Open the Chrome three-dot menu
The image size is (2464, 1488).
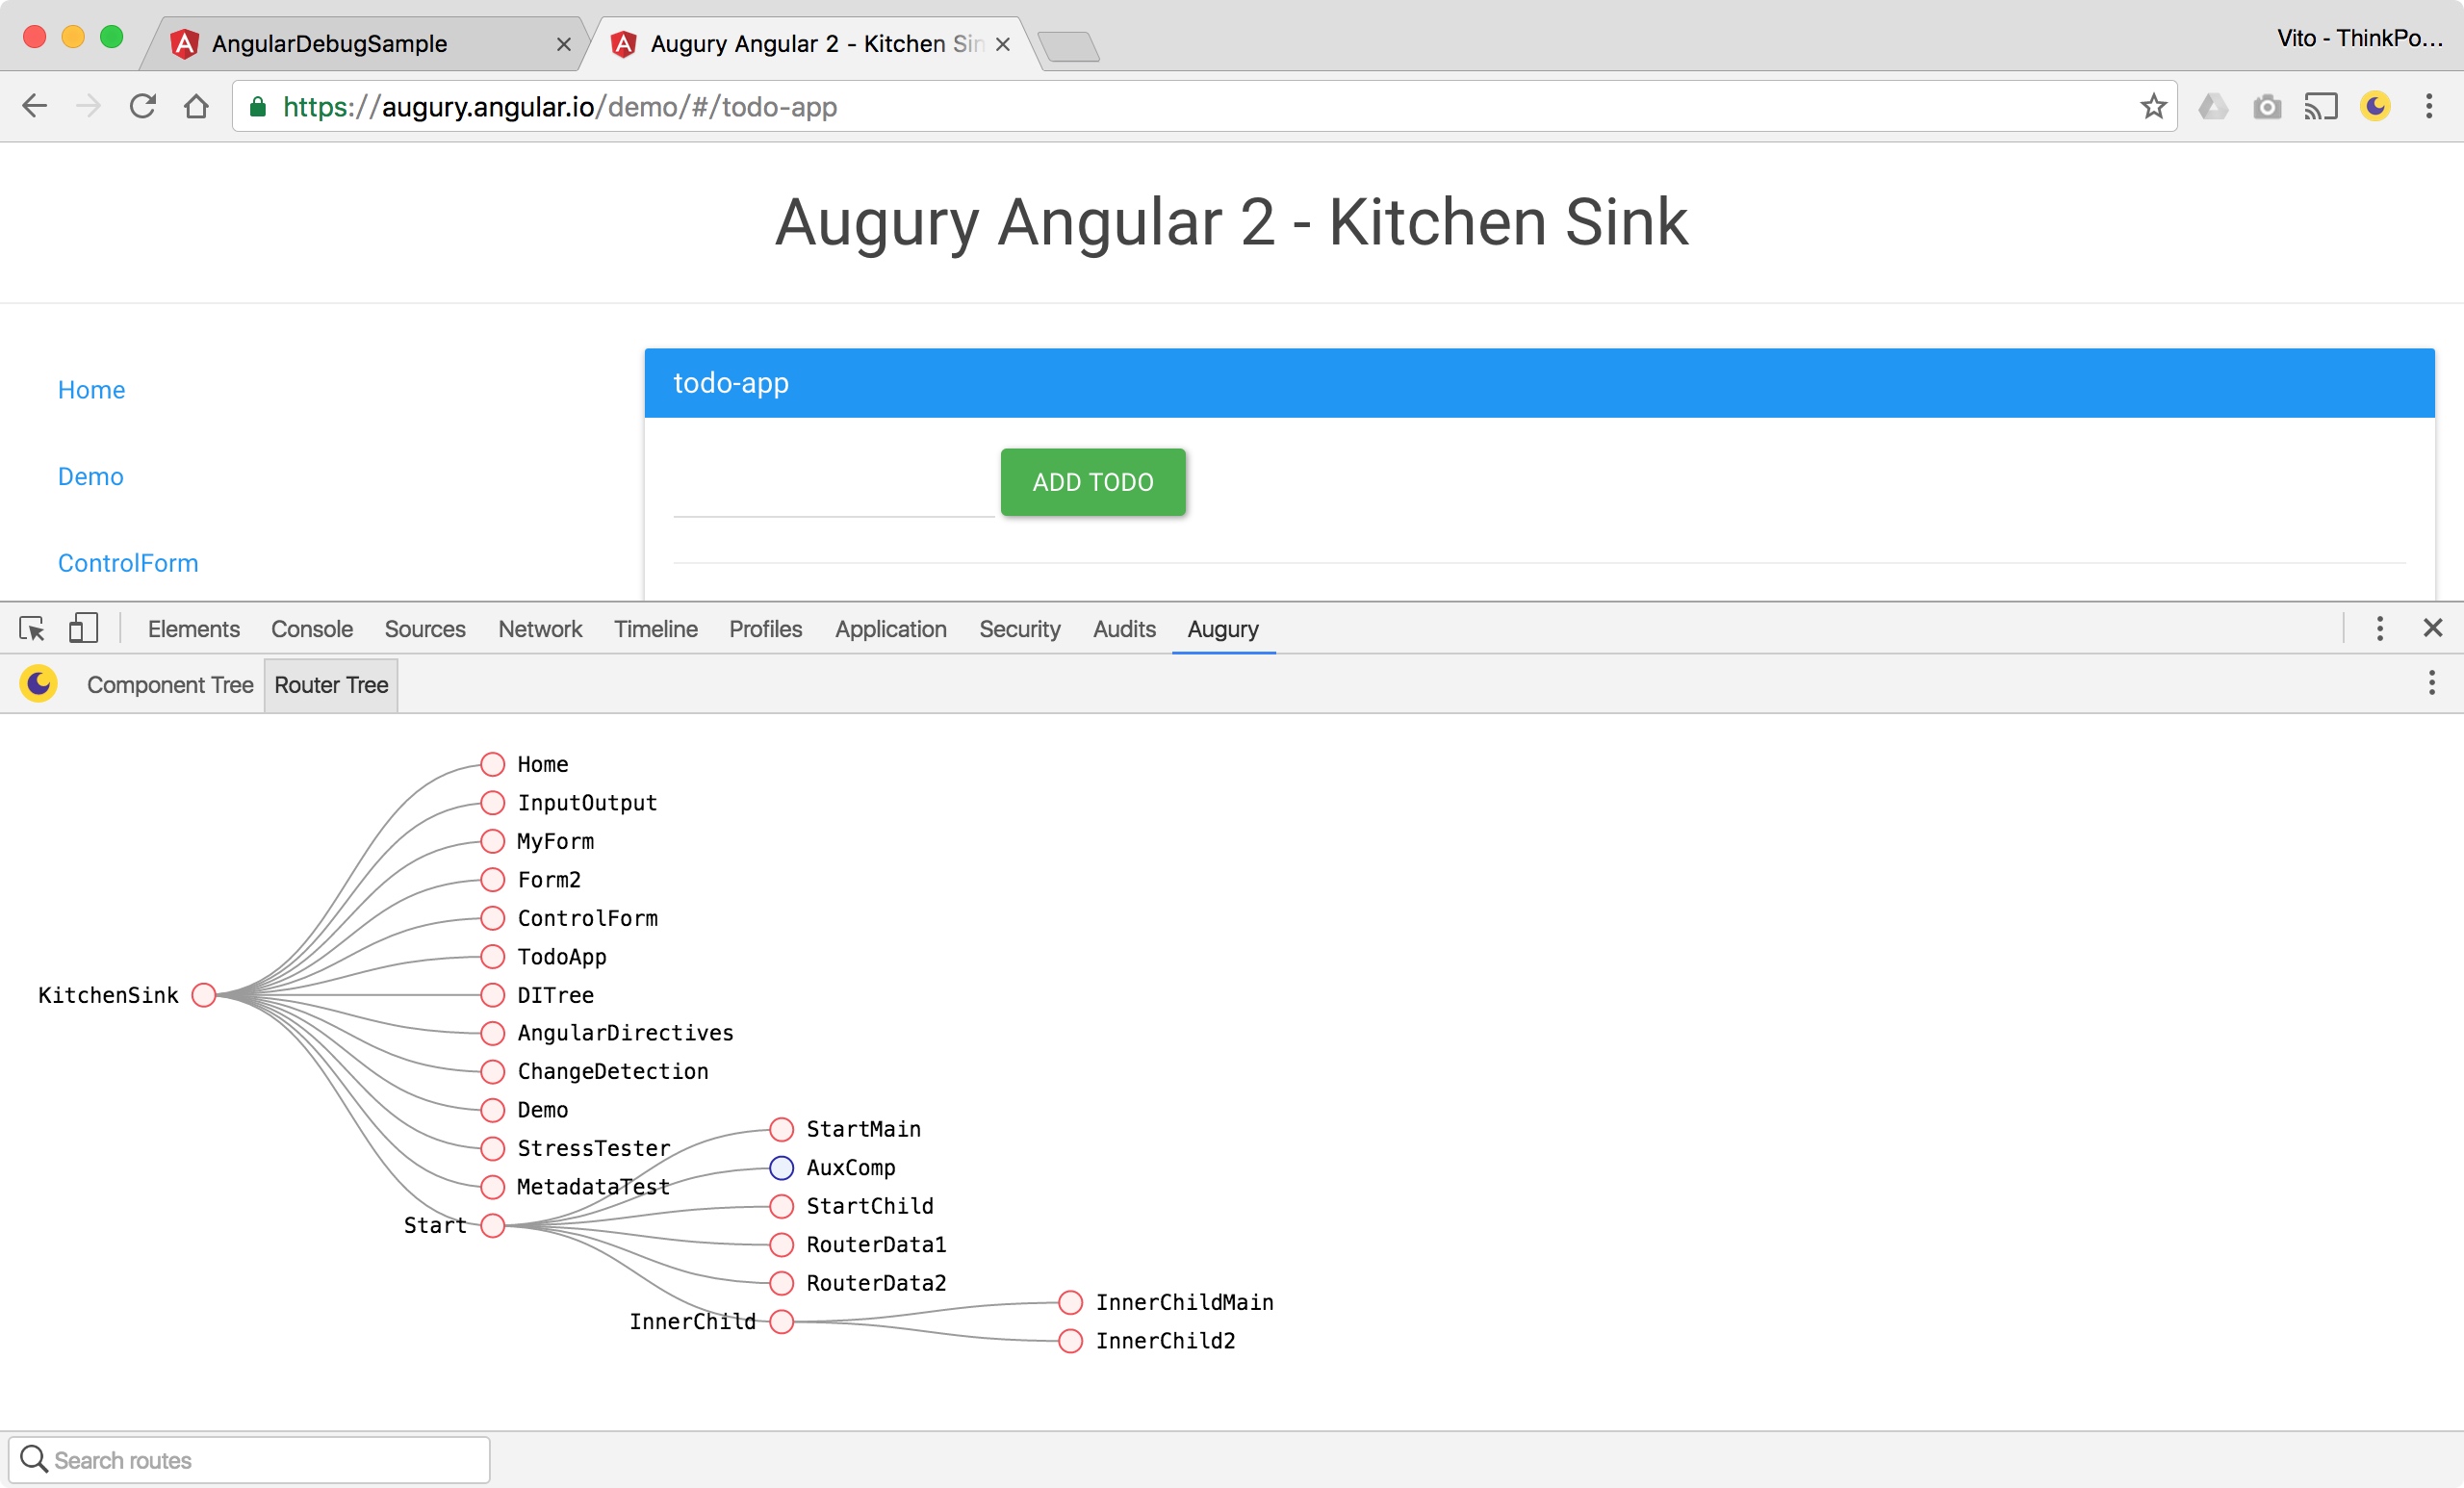click(x=2429, y=106)
